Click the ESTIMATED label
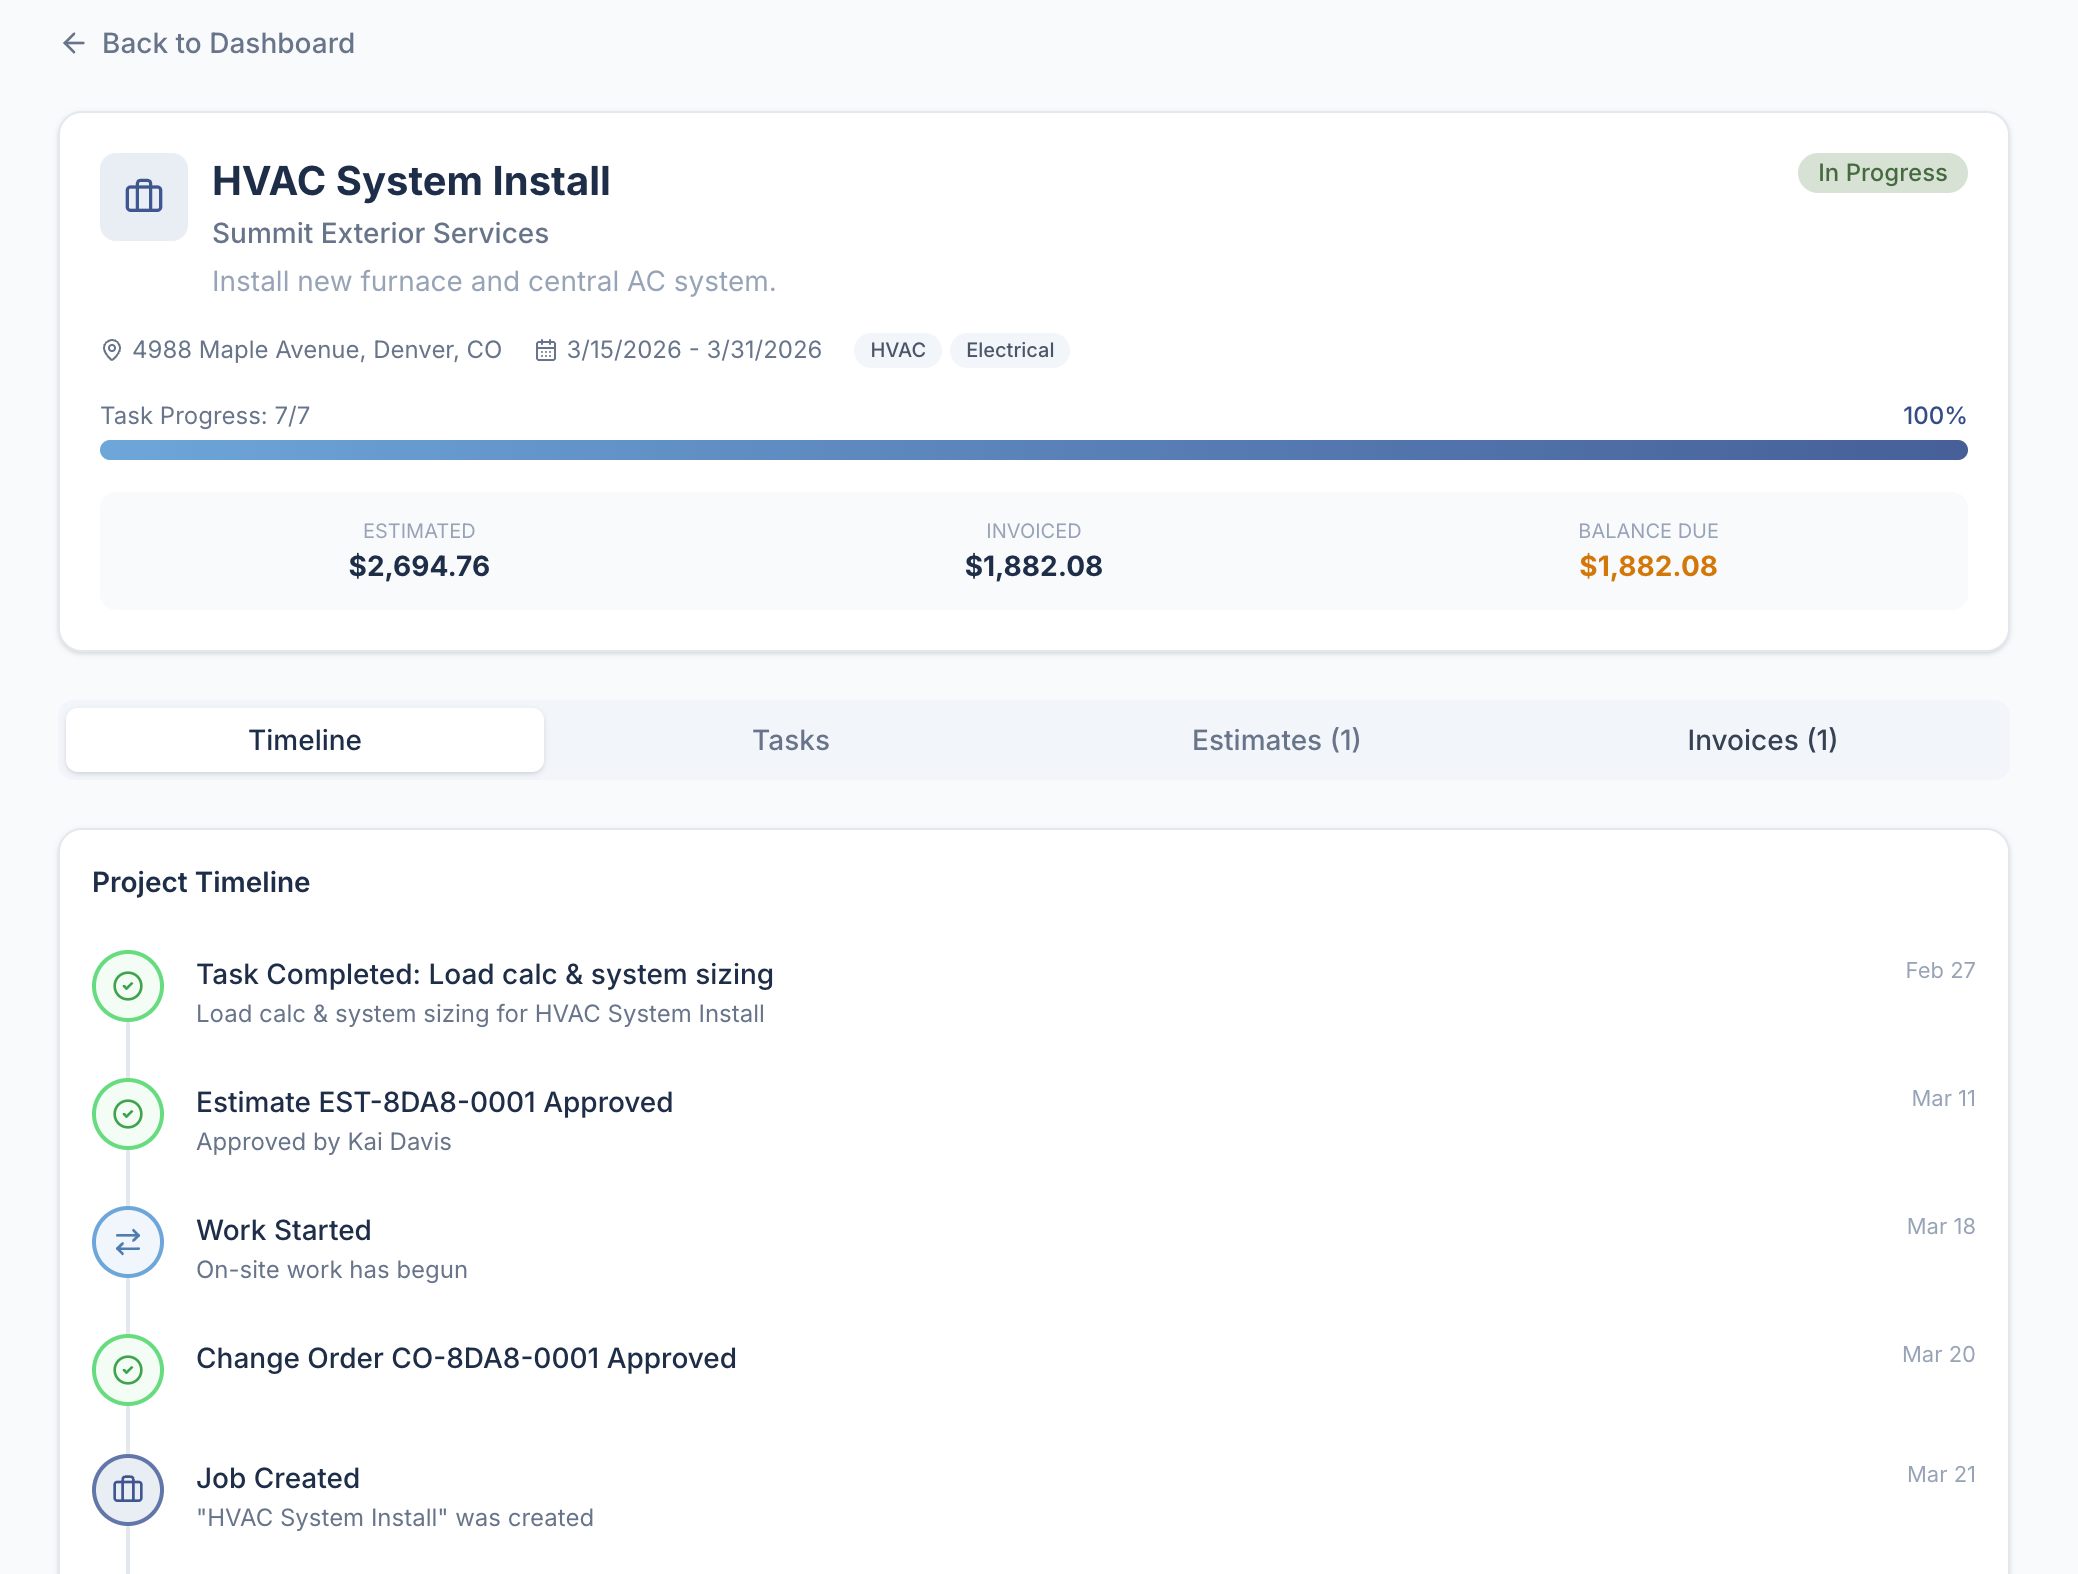The height and width of the screenshot is (1574, 2078). [x=419, y=531]
